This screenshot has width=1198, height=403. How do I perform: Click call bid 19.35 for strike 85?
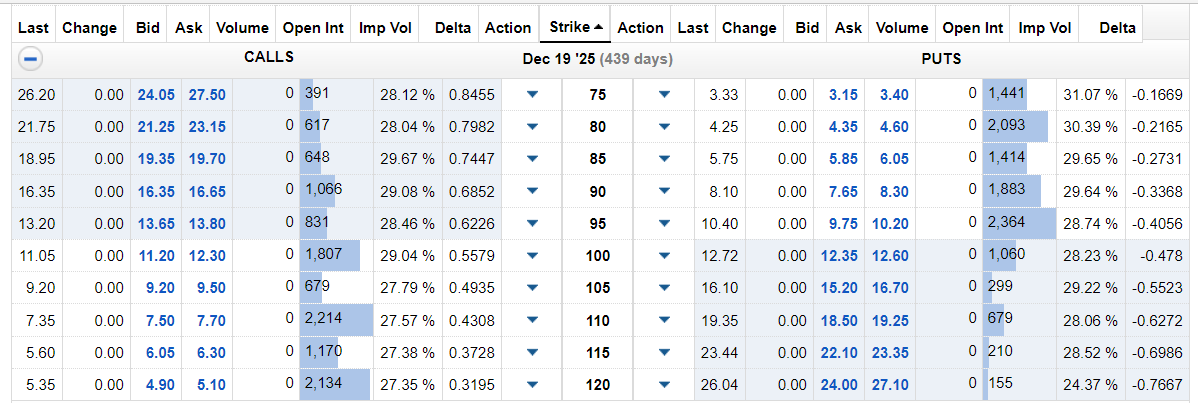point(157,159)
